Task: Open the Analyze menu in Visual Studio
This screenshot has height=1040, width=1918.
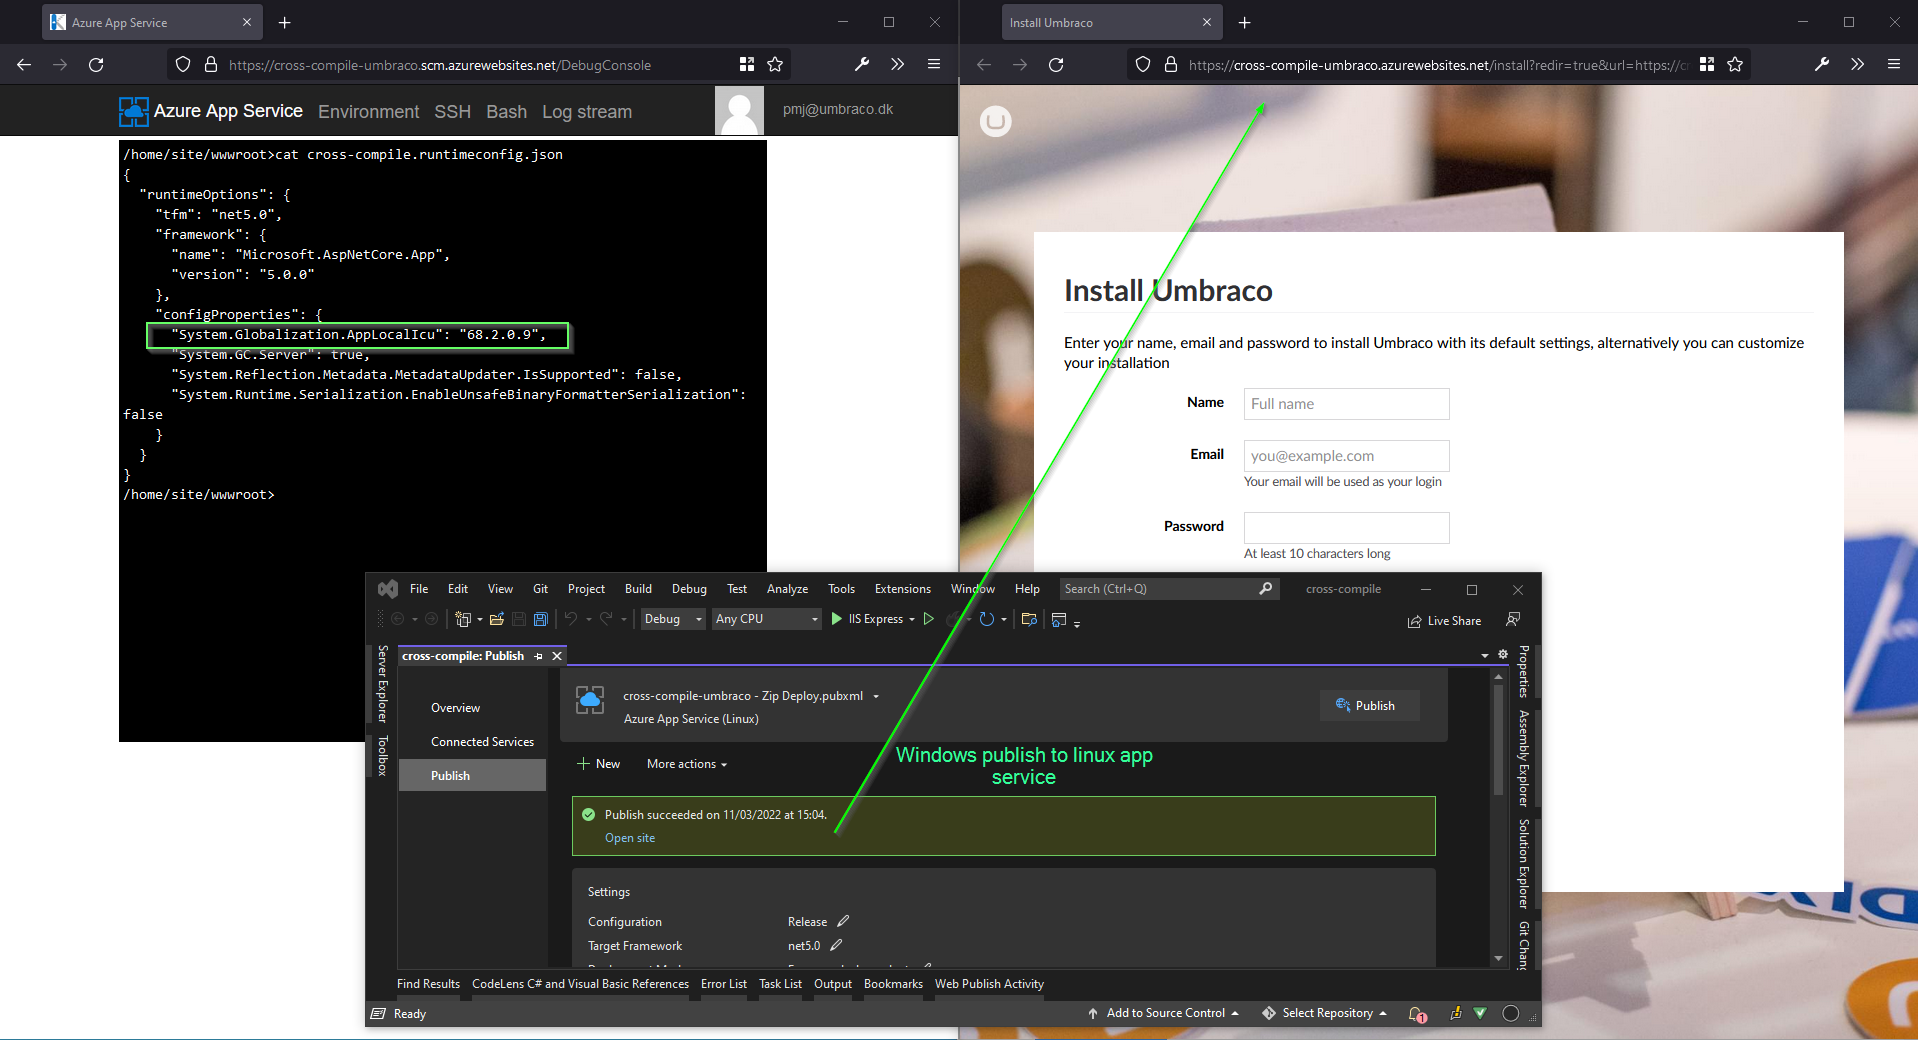Action: pos(787,589)
